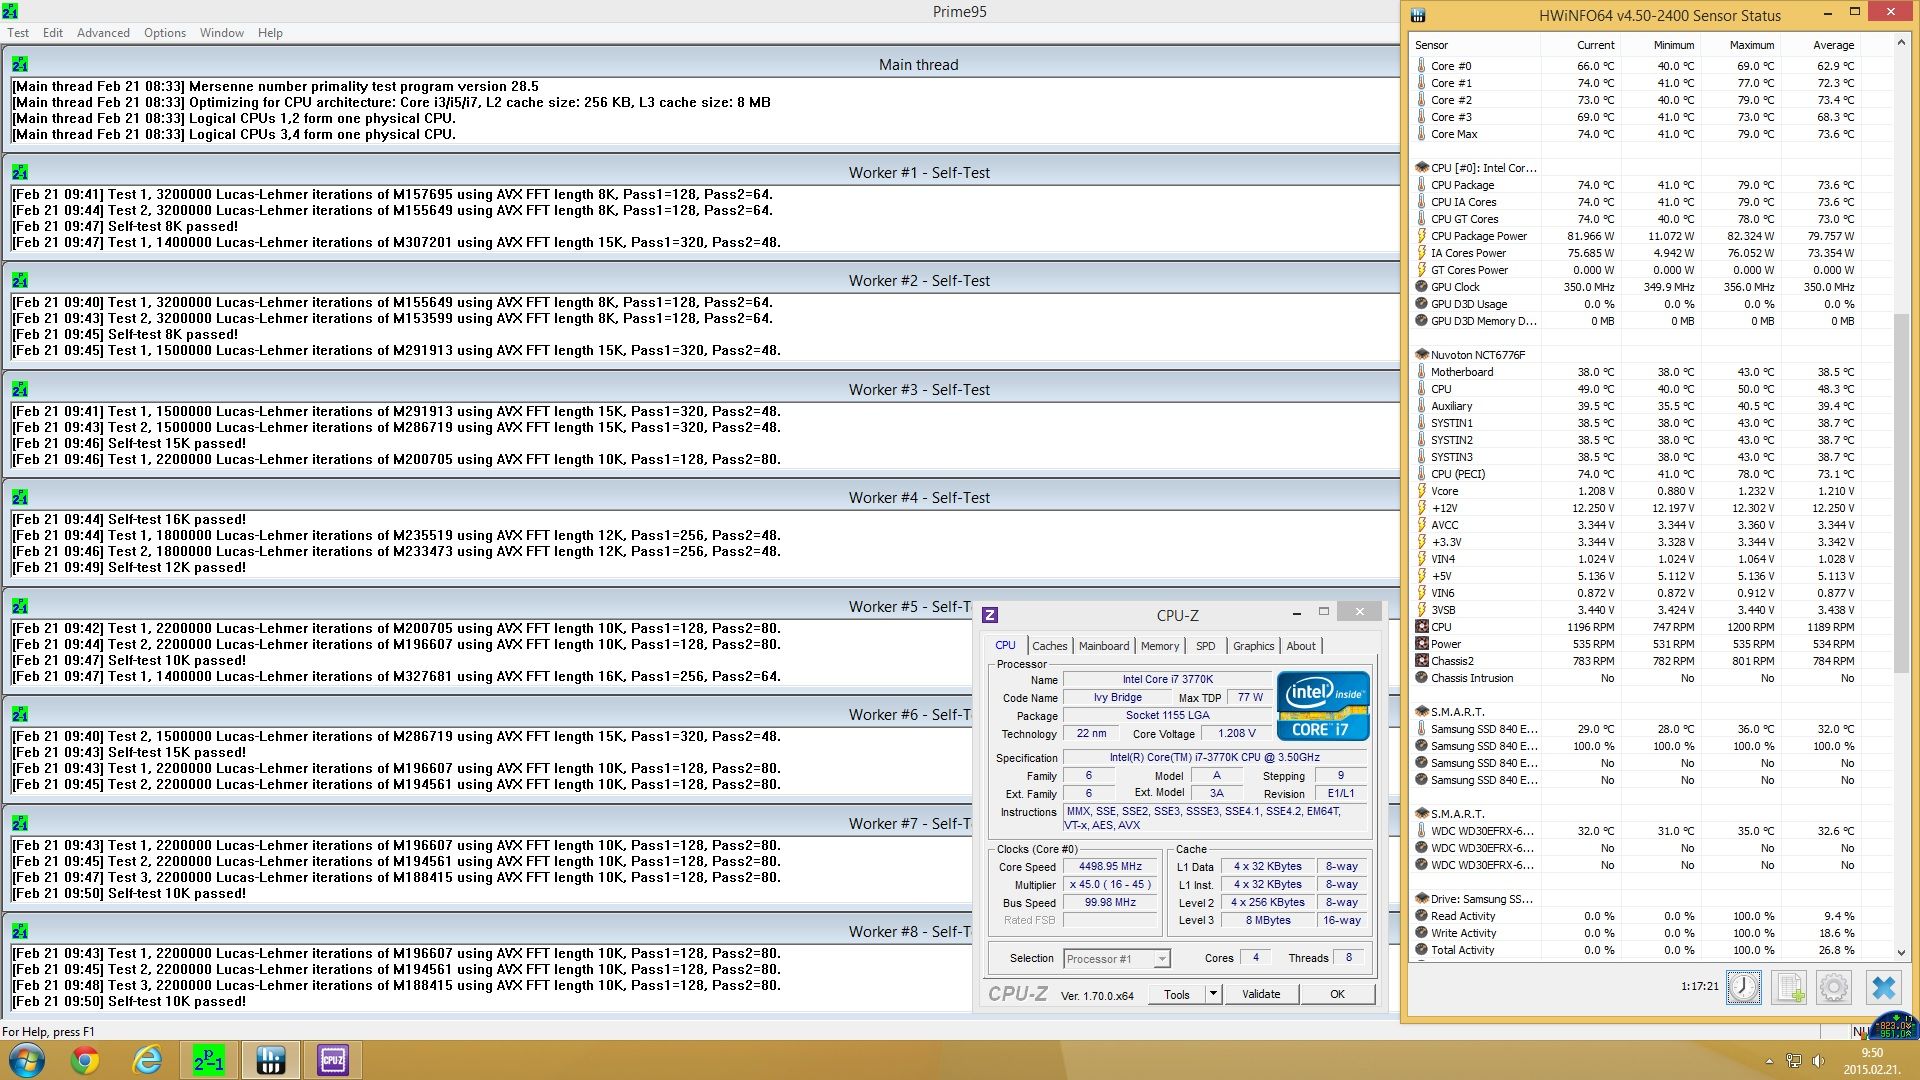Open Prime95 from the taskbar
This screenshot has width=1920, height=1080.
(209, 1060)
